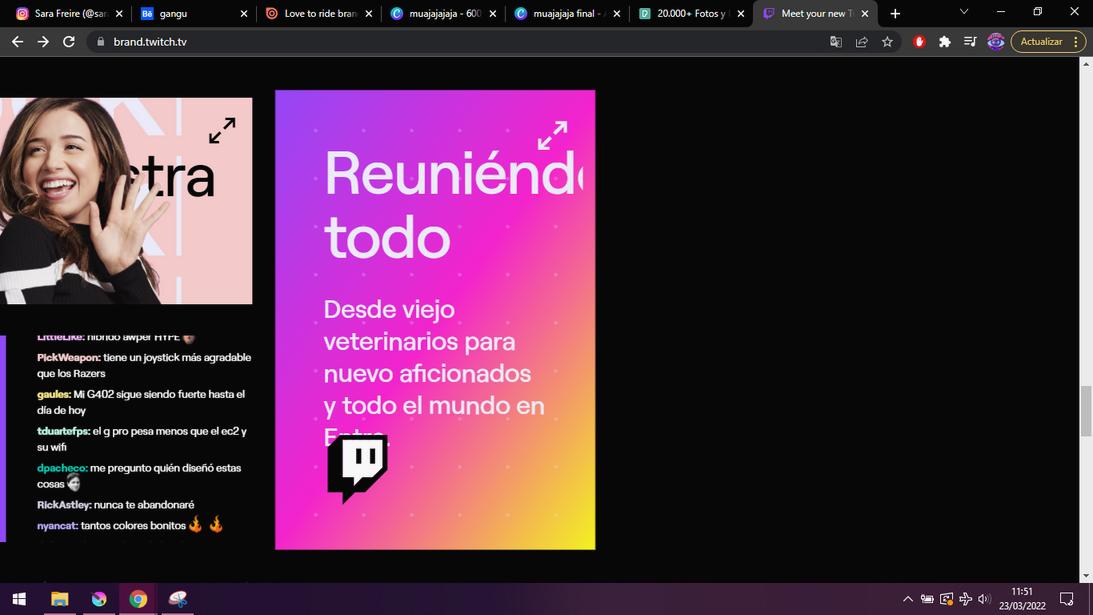Image resolution: width=1093 pixels, height=615 pixels.
Task: Share this page via the share icon
Action: pos(862,42)
